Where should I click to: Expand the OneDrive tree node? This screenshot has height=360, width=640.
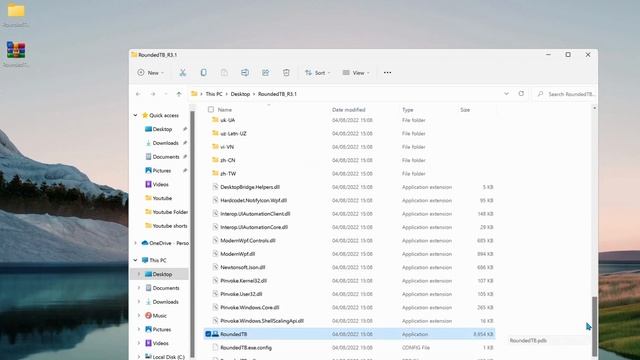click(x=136, y=243)
